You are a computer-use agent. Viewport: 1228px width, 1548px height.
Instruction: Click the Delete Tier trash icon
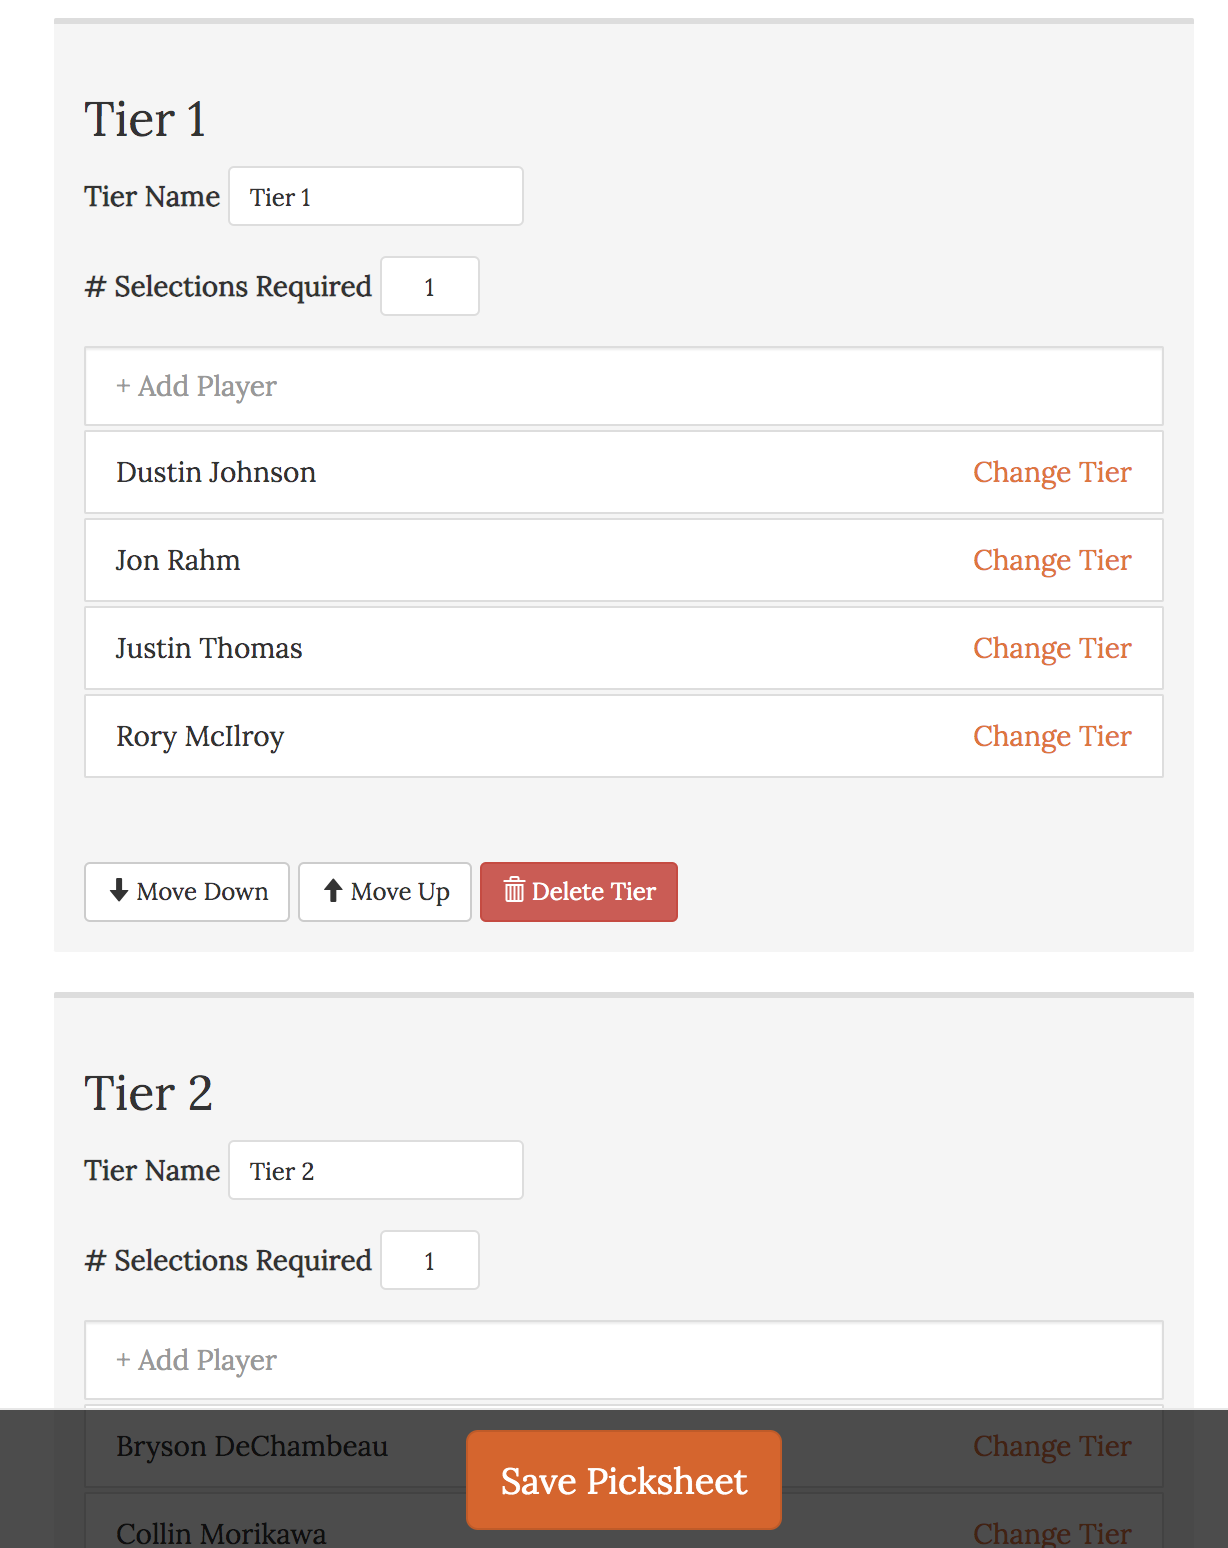click(x=514, y=890)
